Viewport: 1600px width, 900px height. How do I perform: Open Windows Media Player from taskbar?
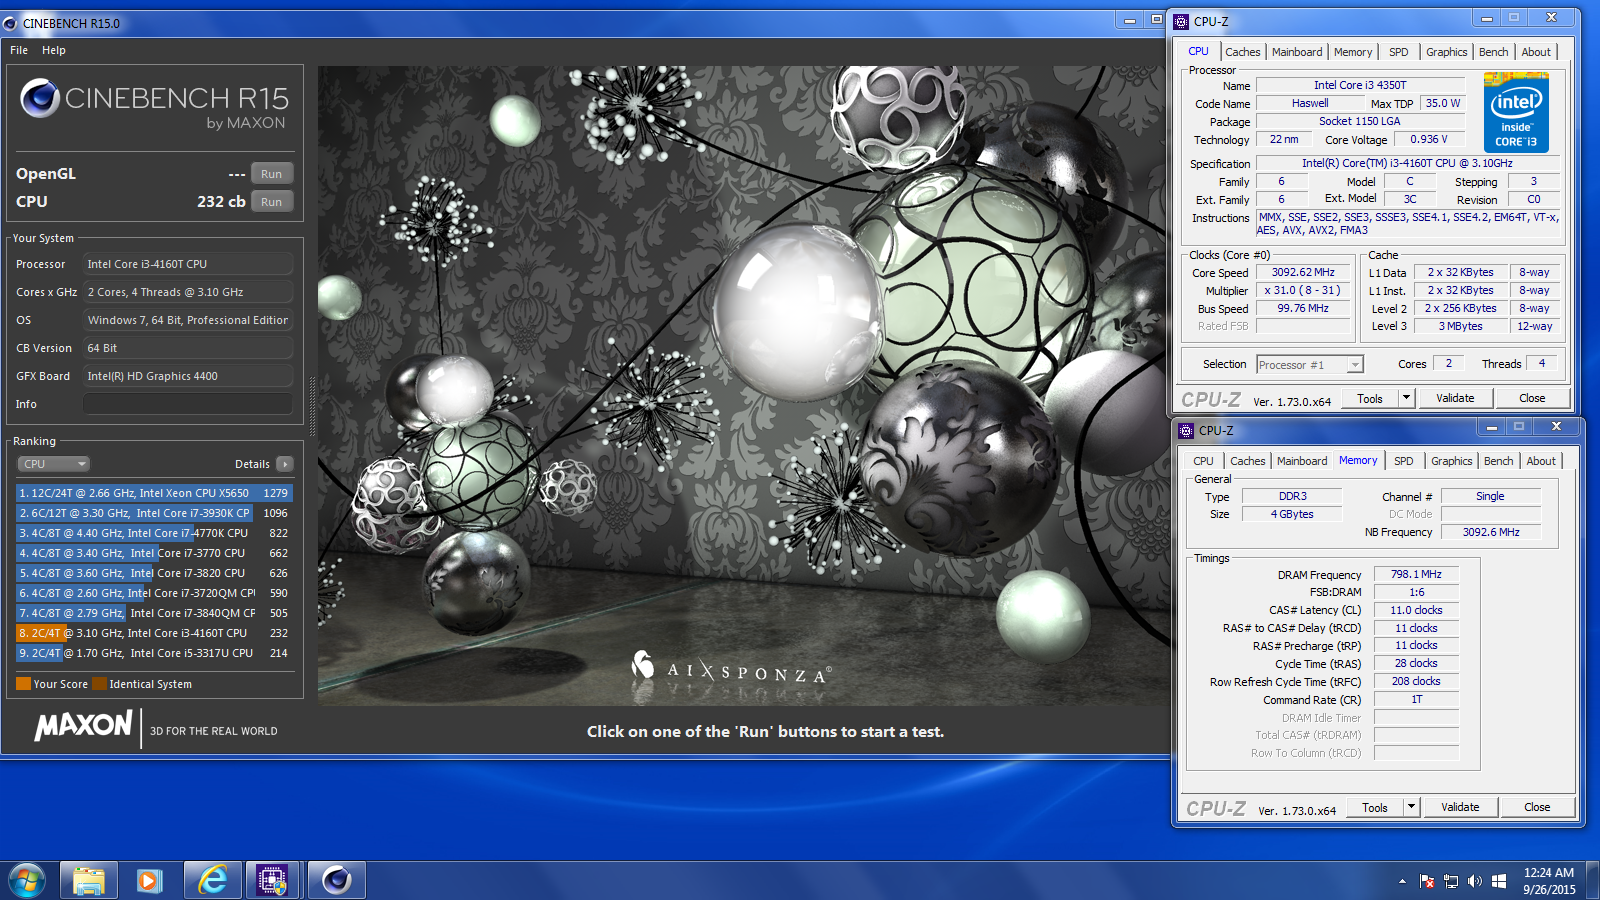click(149, 880)
